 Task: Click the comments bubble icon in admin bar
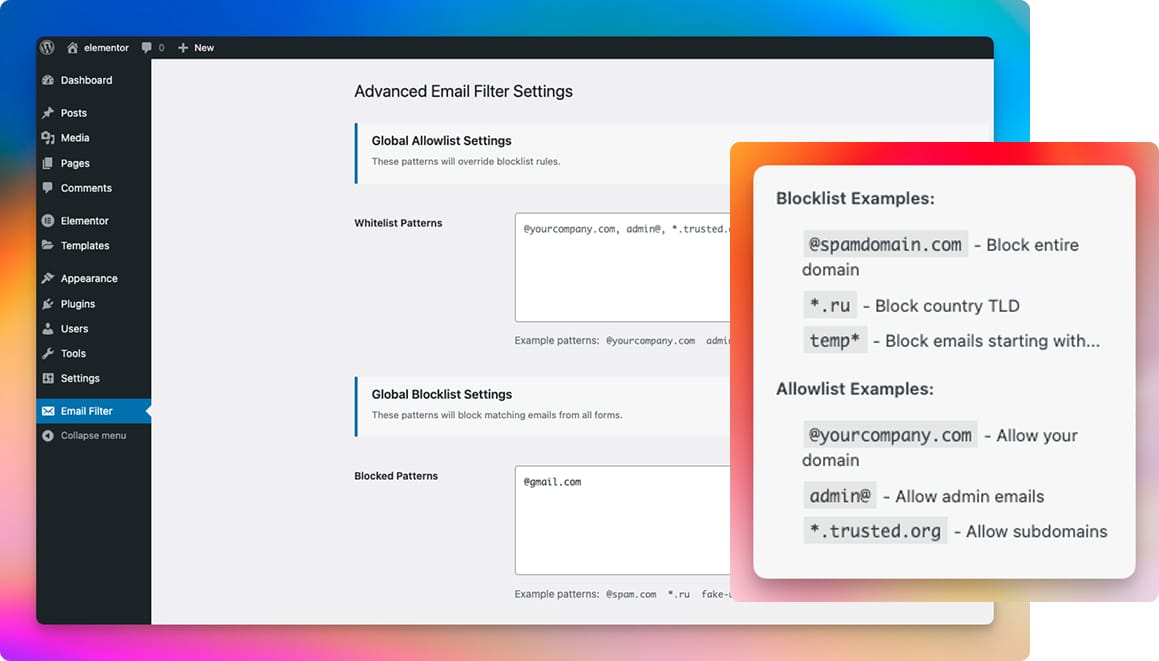[x=147, y=48]
